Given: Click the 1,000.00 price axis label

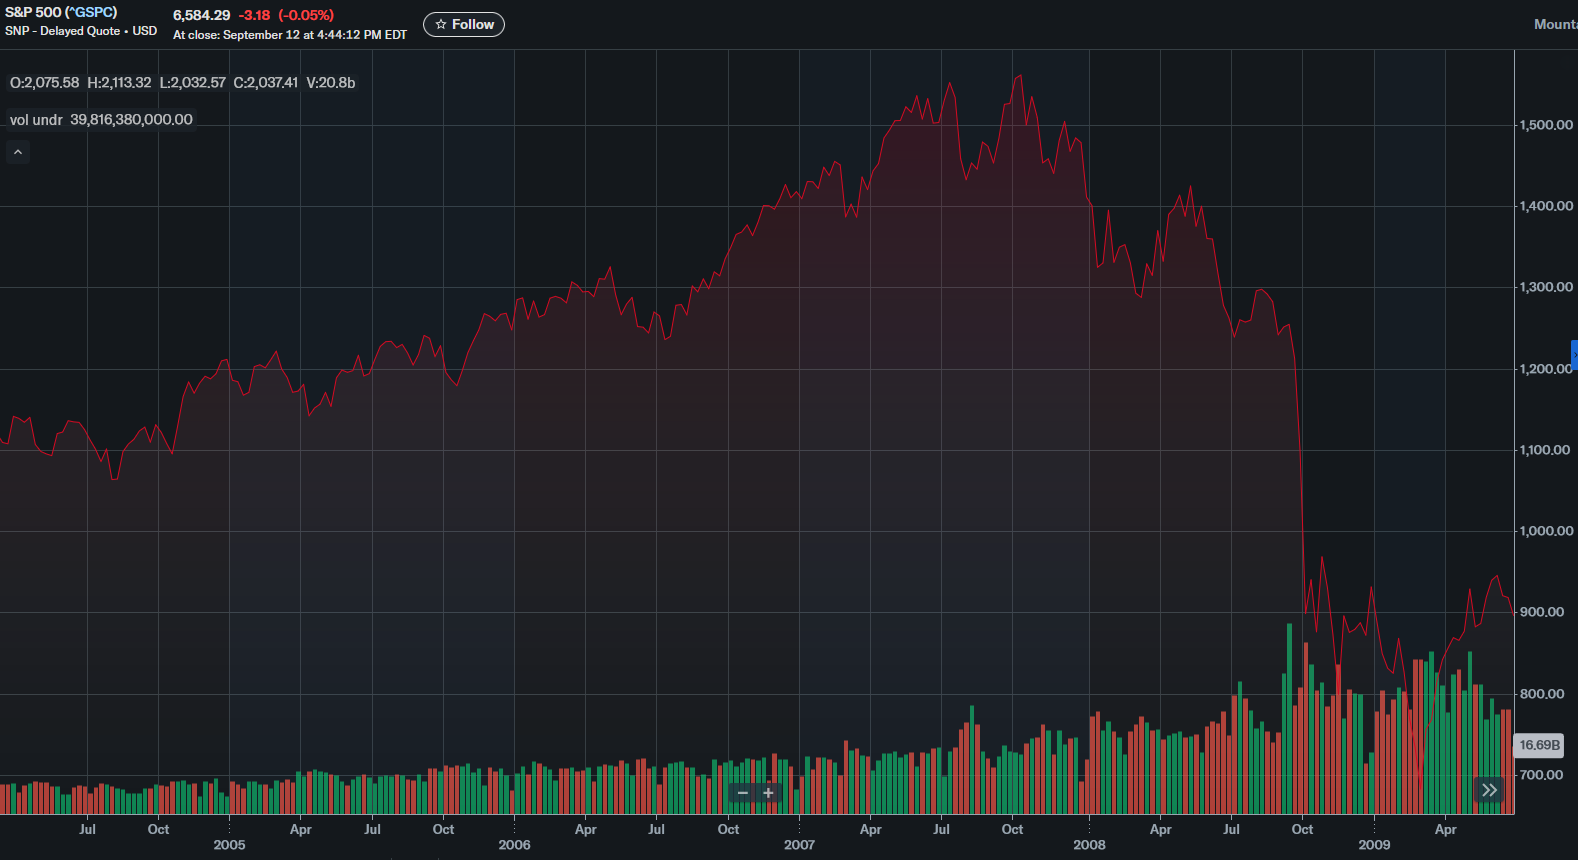Looking at the screenshot, I should coord(1546,531).
